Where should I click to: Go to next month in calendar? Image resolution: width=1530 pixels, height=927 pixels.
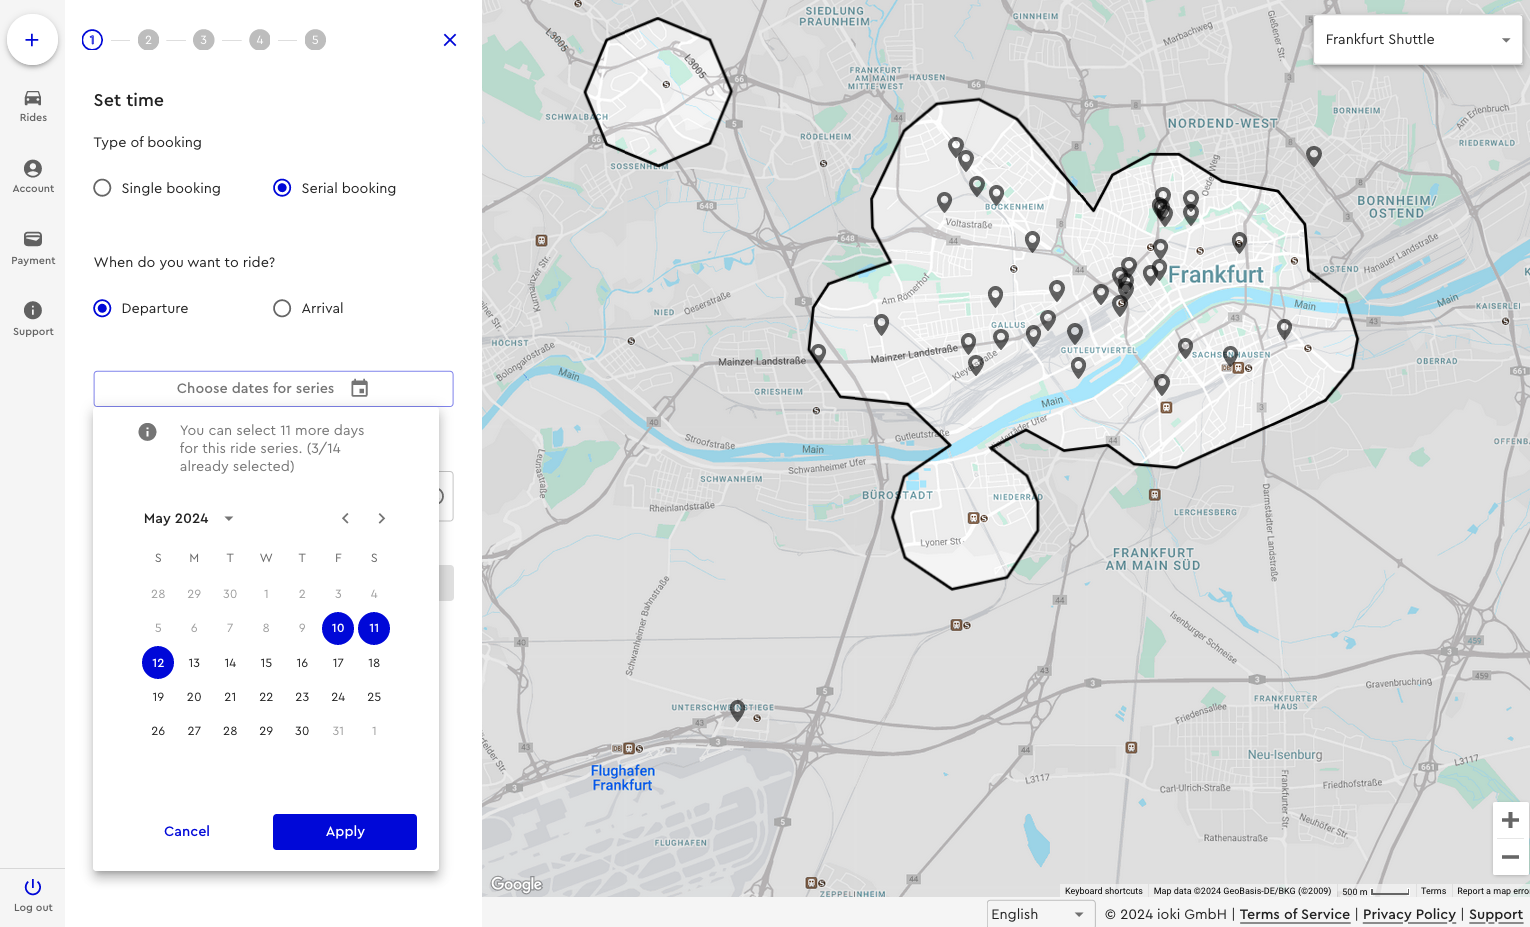coord(381,518)
